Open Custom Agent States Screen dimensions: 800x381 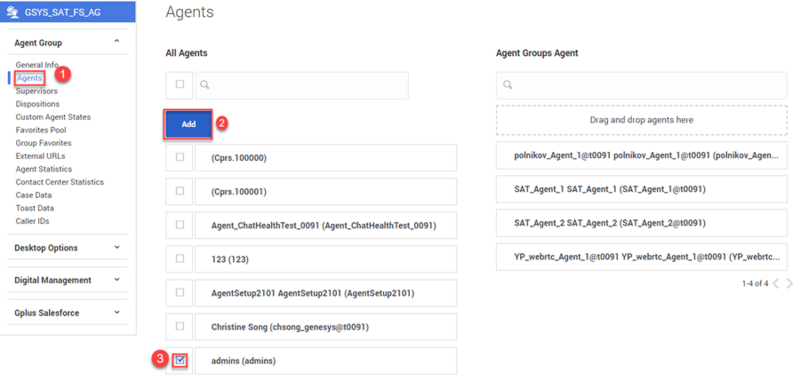[53, 117]
